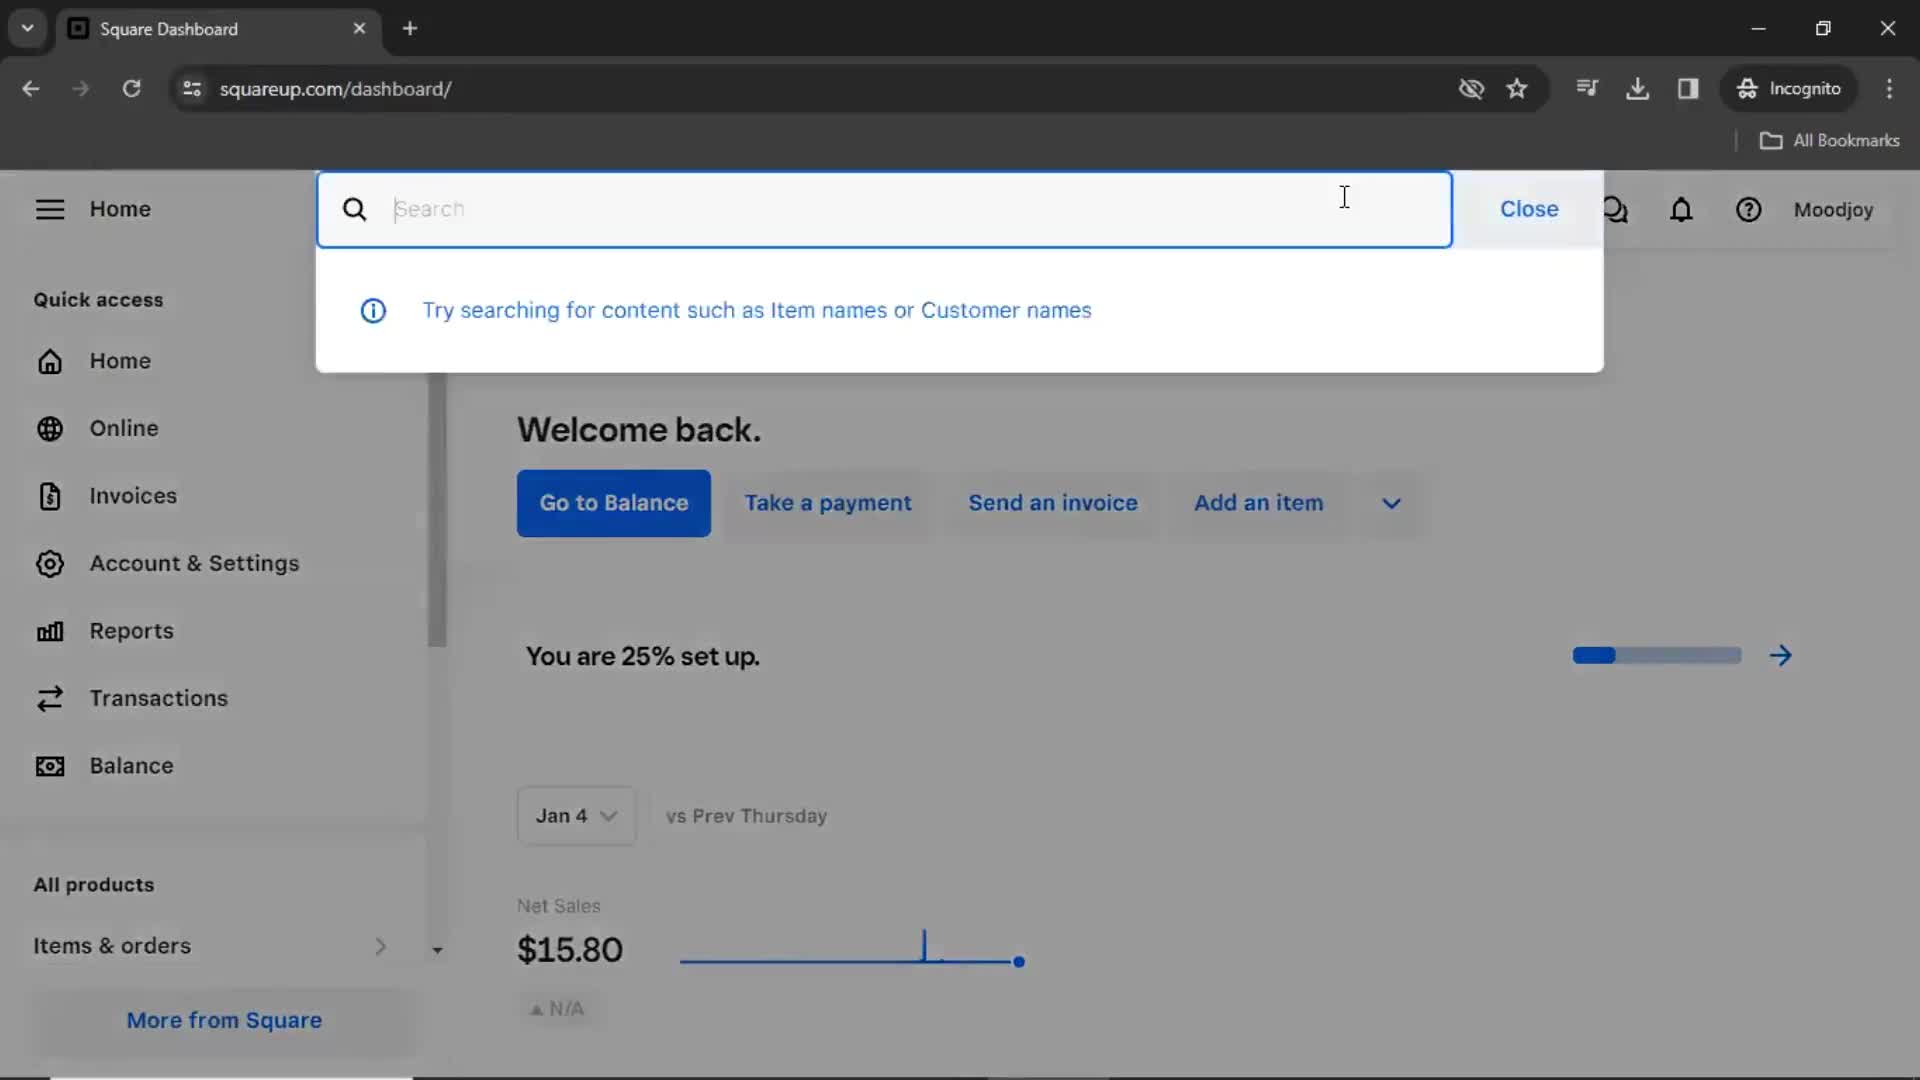Open Account & Settings page
This screenshot has width=1920, height=1080.
[194, 564]
